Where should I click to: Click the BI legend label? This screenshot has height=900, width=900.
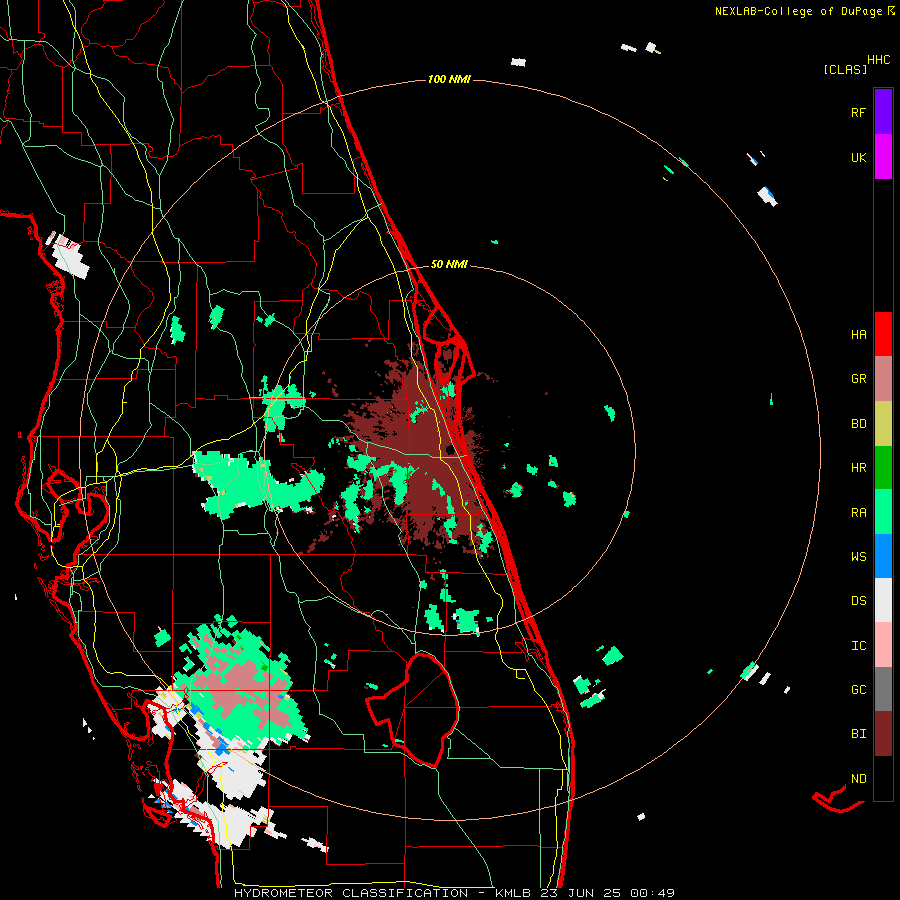click(858, 734)
